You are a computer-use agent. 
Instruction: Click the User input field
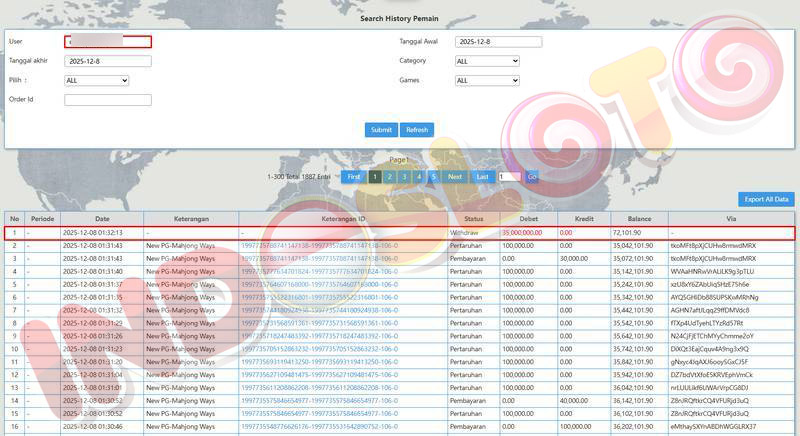107,42
